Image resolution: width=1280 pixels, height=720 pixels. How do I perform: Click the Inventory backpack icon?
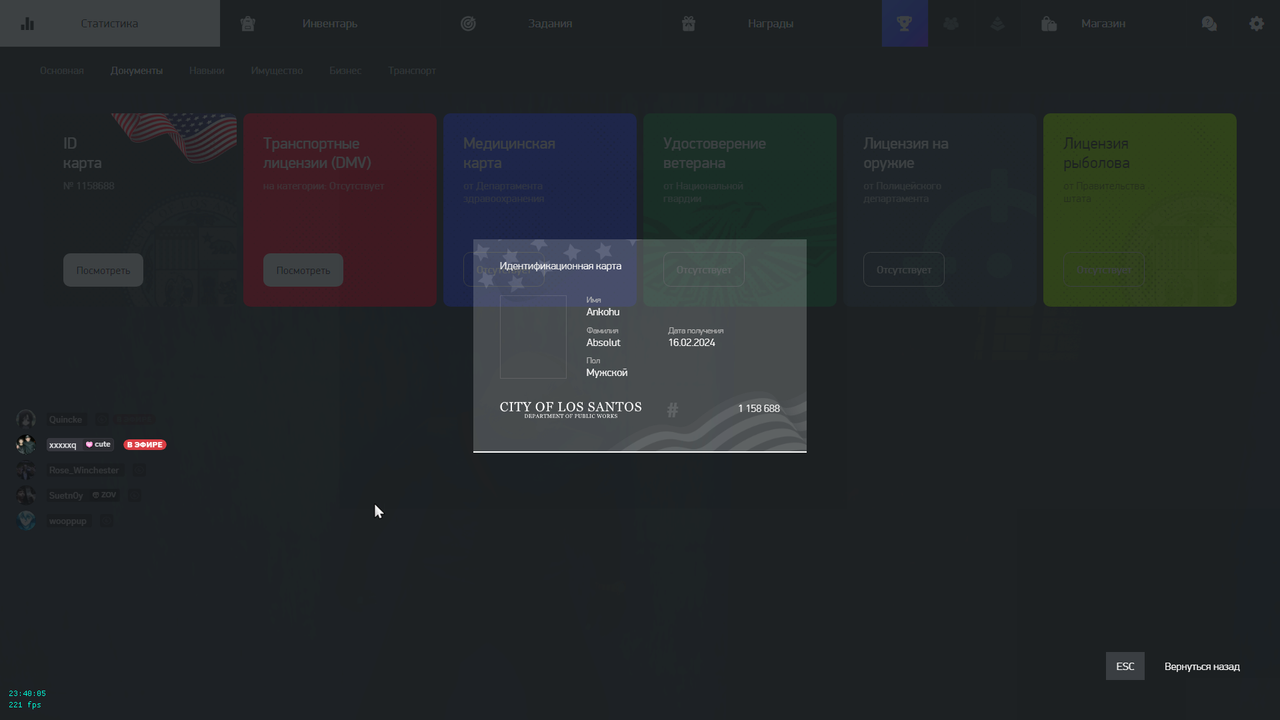point(248,23)
